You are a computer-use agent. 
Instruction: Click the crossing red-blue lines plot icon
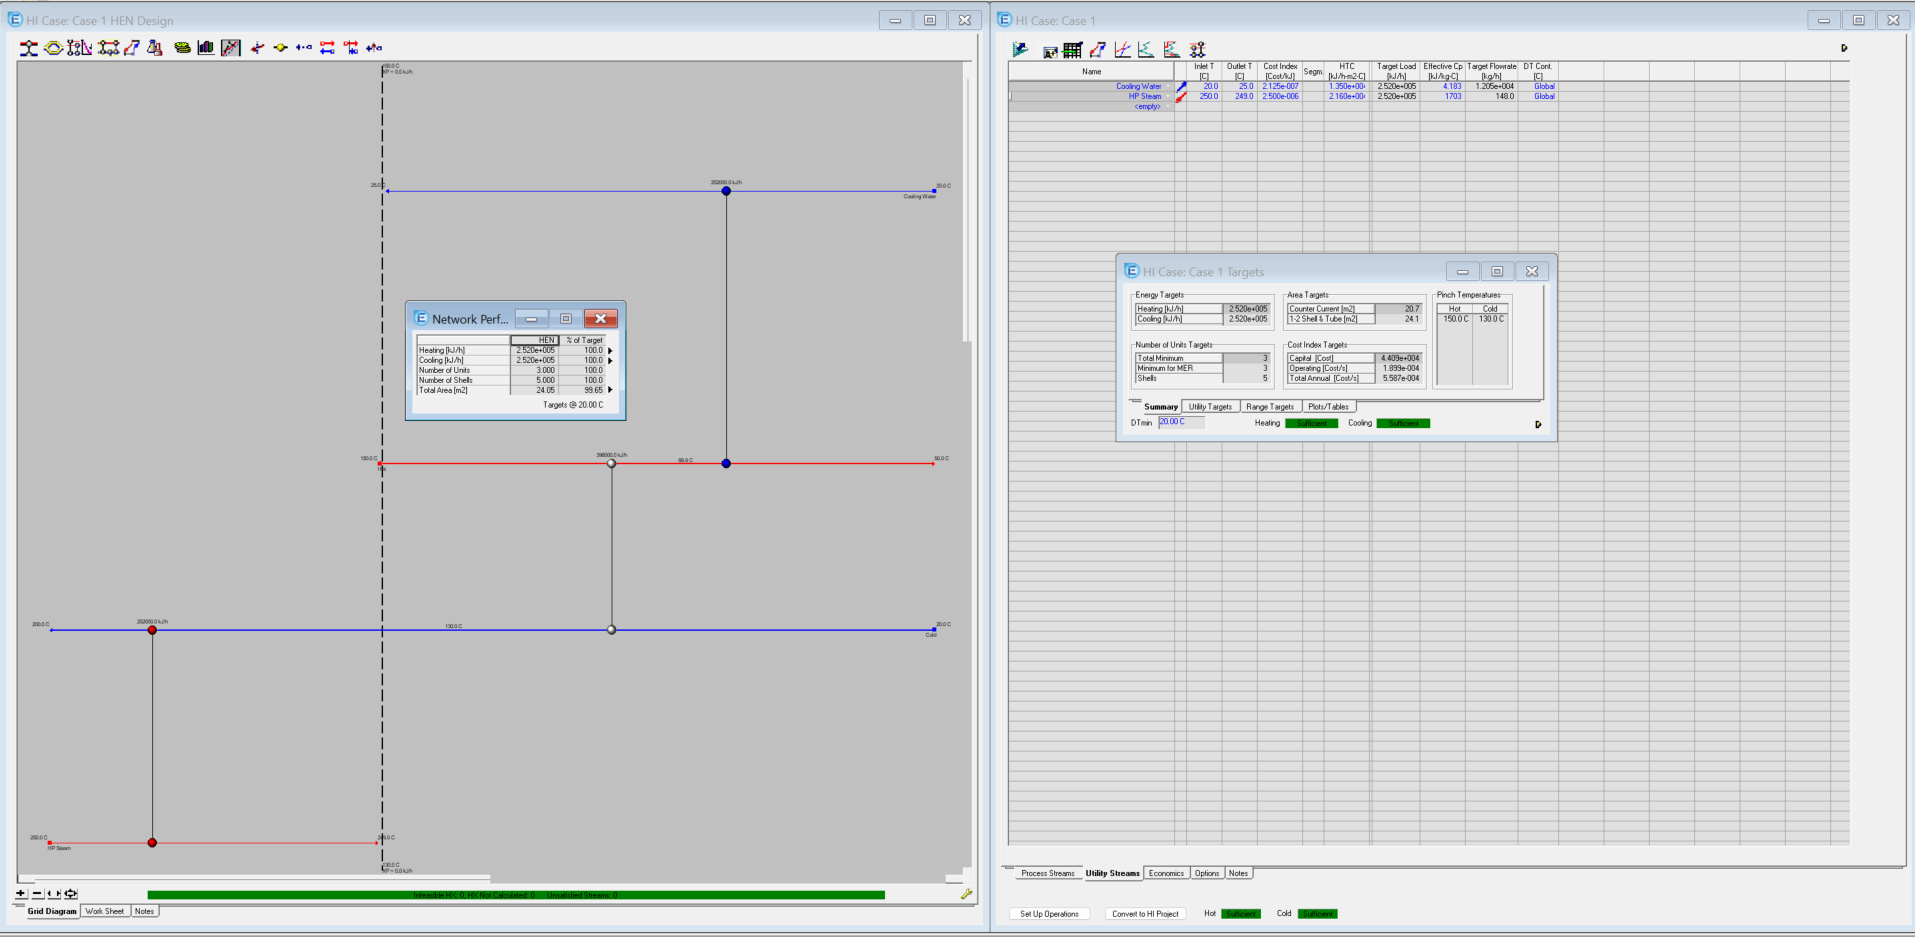tap(1123, 49)
